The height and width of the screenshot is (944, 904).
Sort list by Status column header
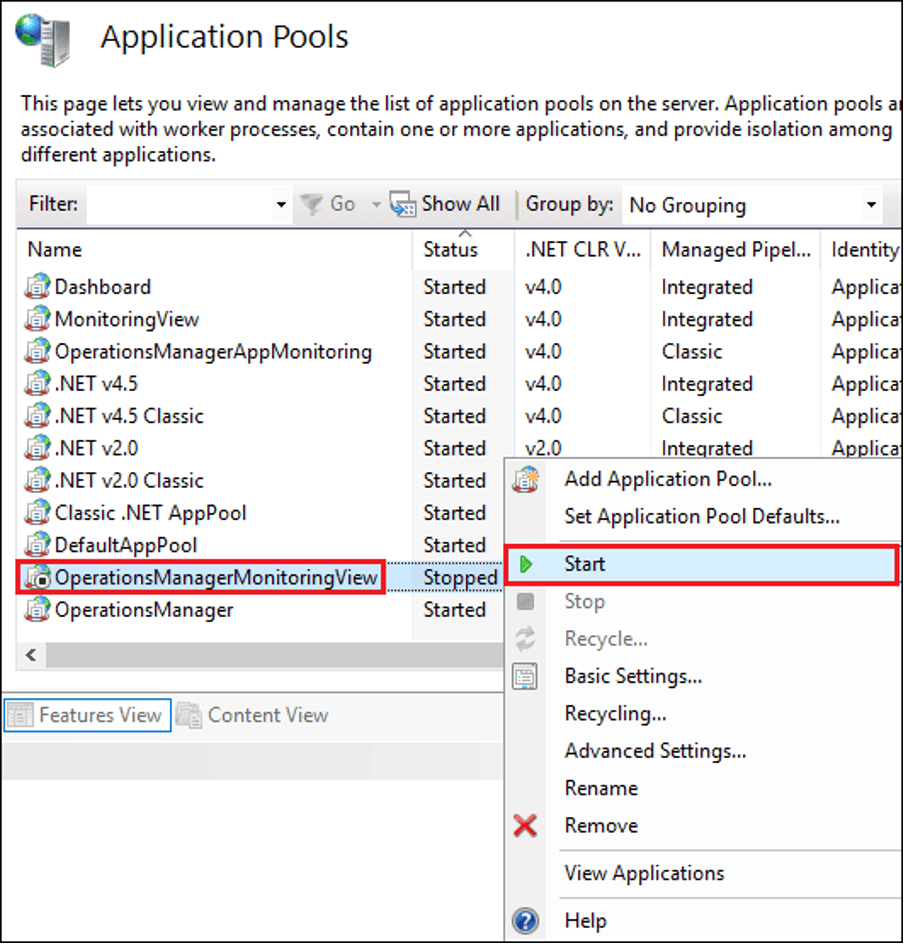(x=451, y=250)
